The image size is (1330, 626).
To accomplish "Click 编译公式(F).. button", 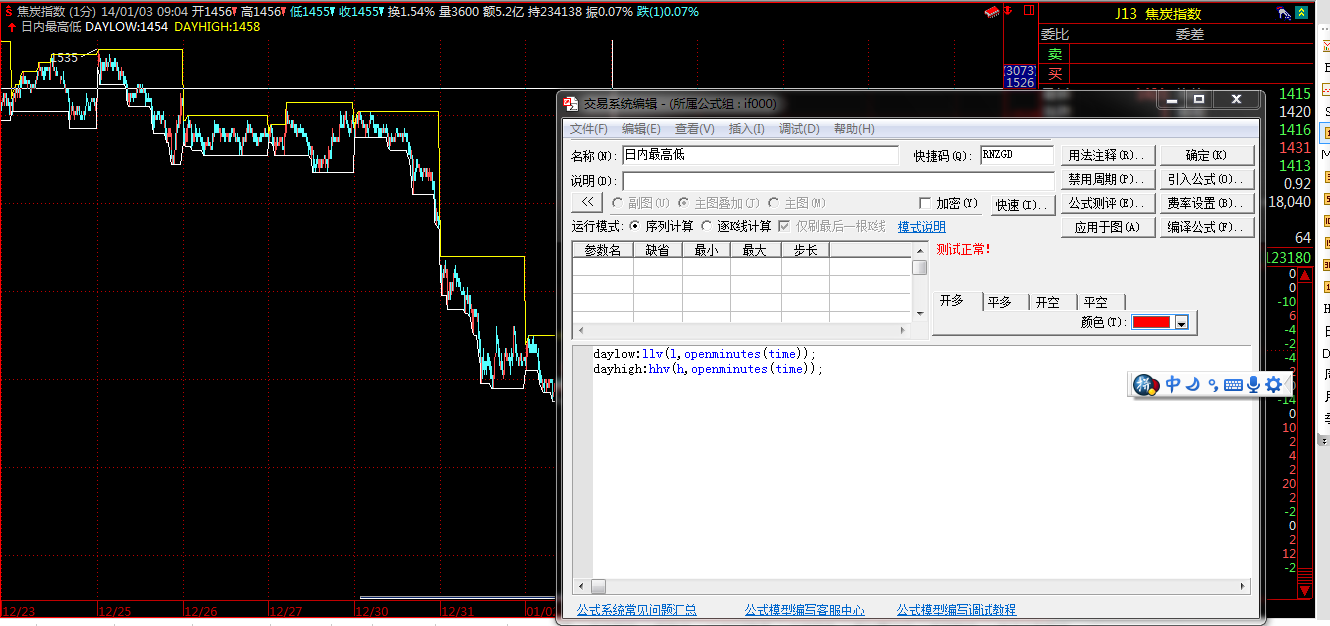I will tap(1207, 227).
